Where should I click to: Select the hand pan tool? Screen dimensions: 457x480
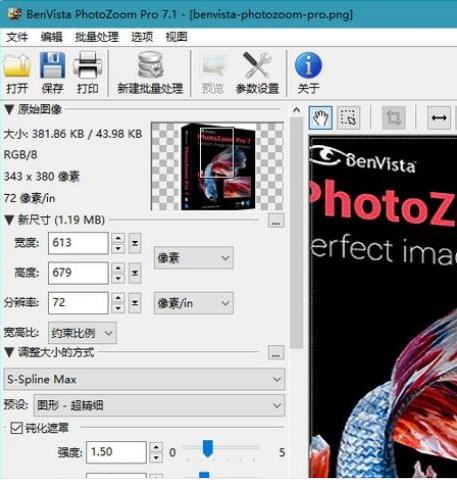(320, 118)
